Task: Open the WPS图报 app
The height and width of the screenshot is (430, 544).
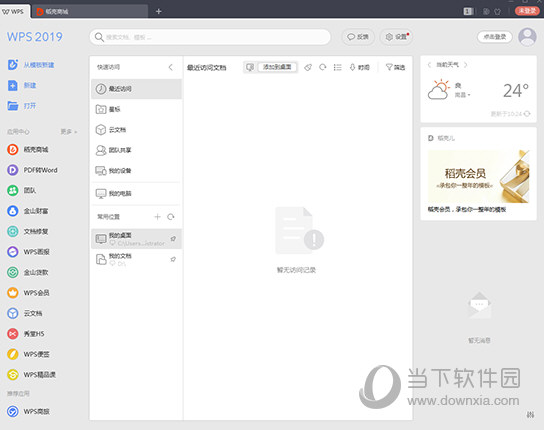Action: pyautogui.click(x=28, y=252)
